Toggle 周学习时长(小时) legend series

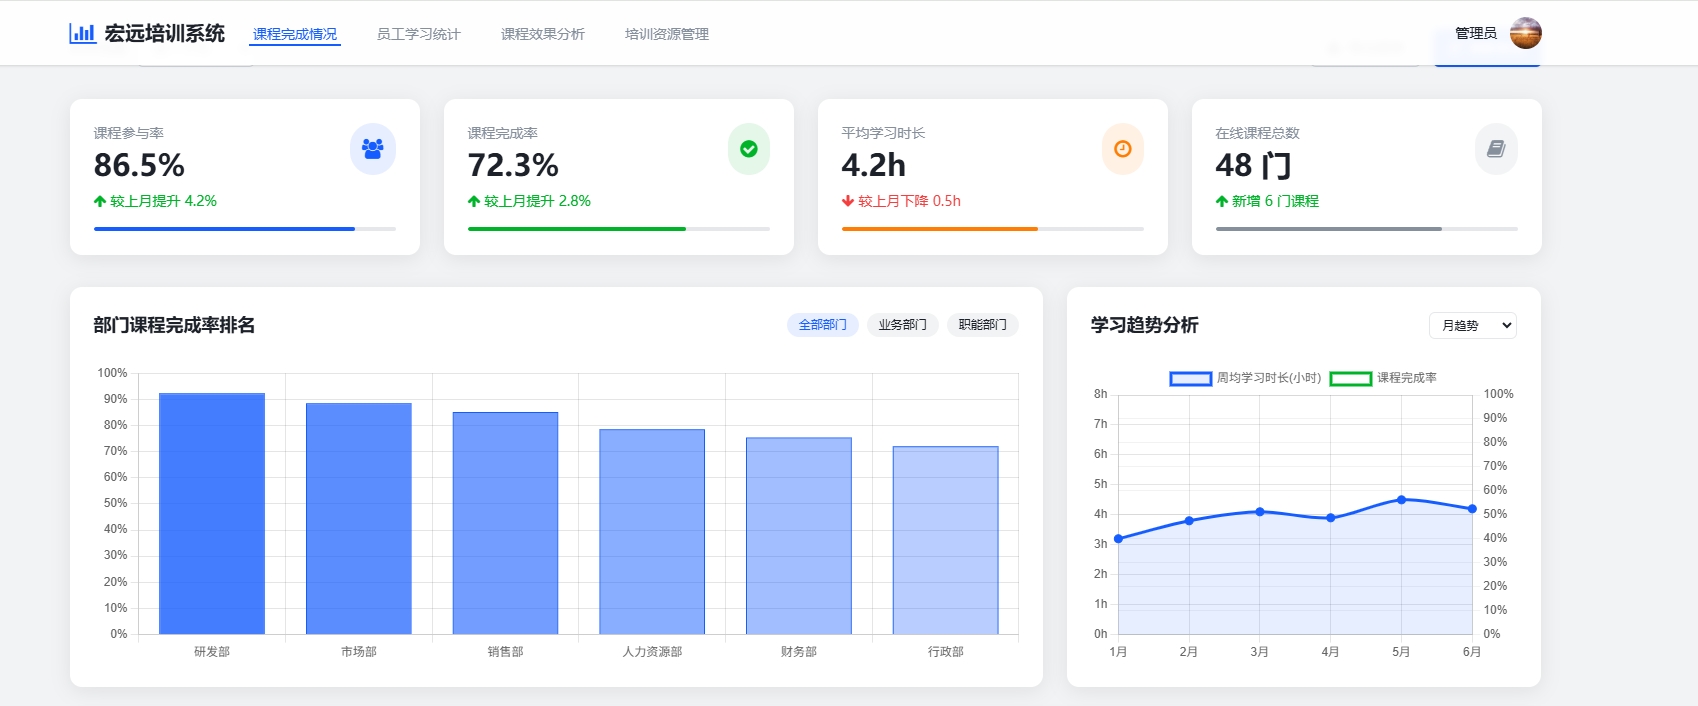tap(1245, 378)
